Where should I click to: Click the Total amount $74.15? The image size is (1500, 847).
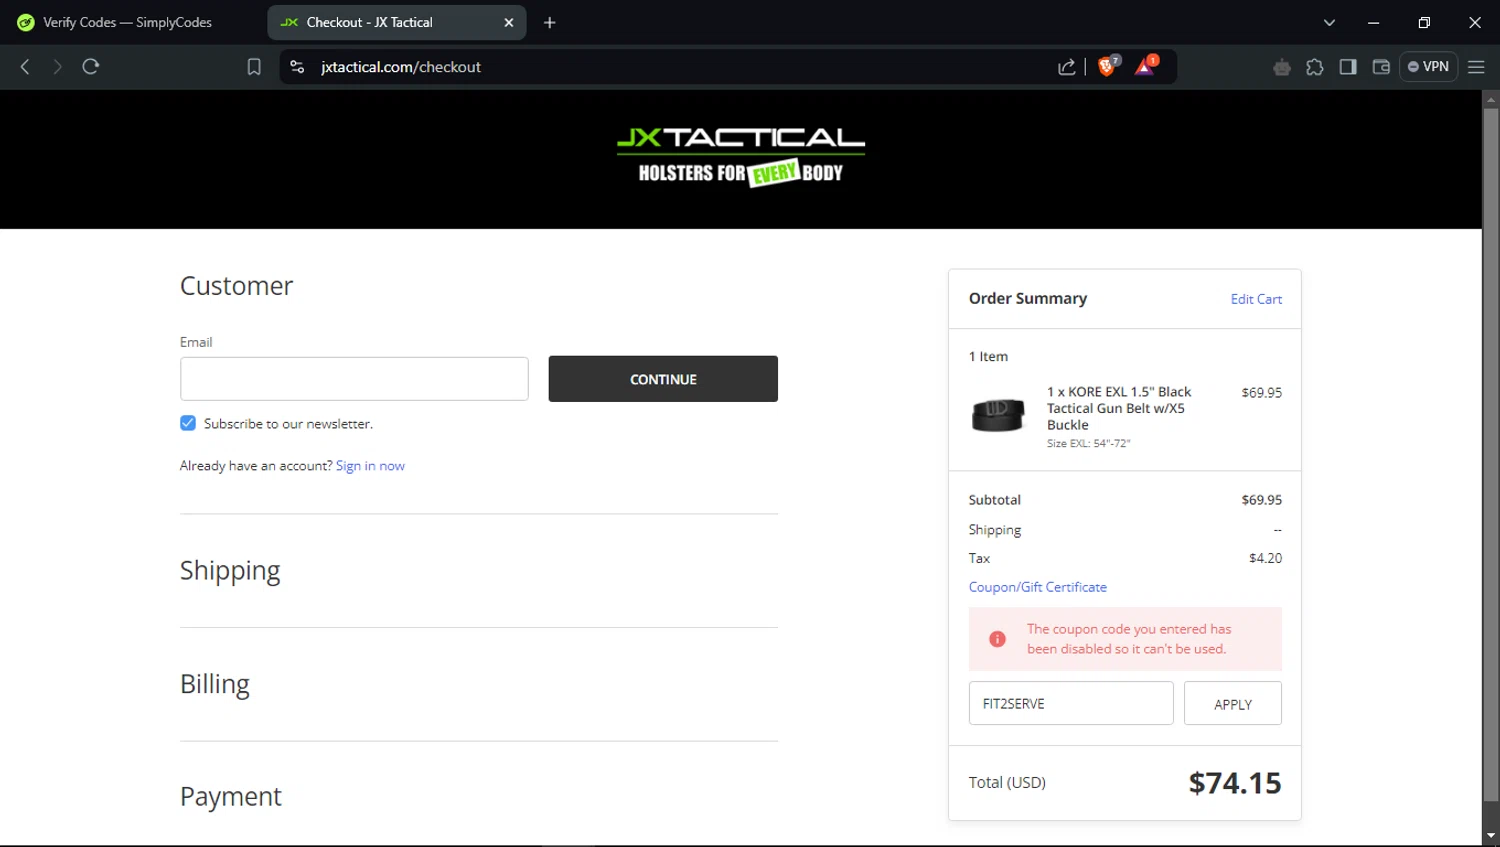click(1235, 783)
